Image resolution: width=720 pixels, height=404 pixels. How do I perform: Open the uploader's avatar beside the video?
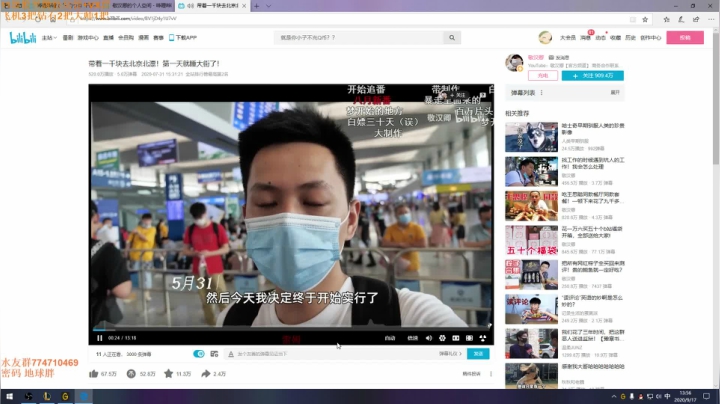point(514,63)
